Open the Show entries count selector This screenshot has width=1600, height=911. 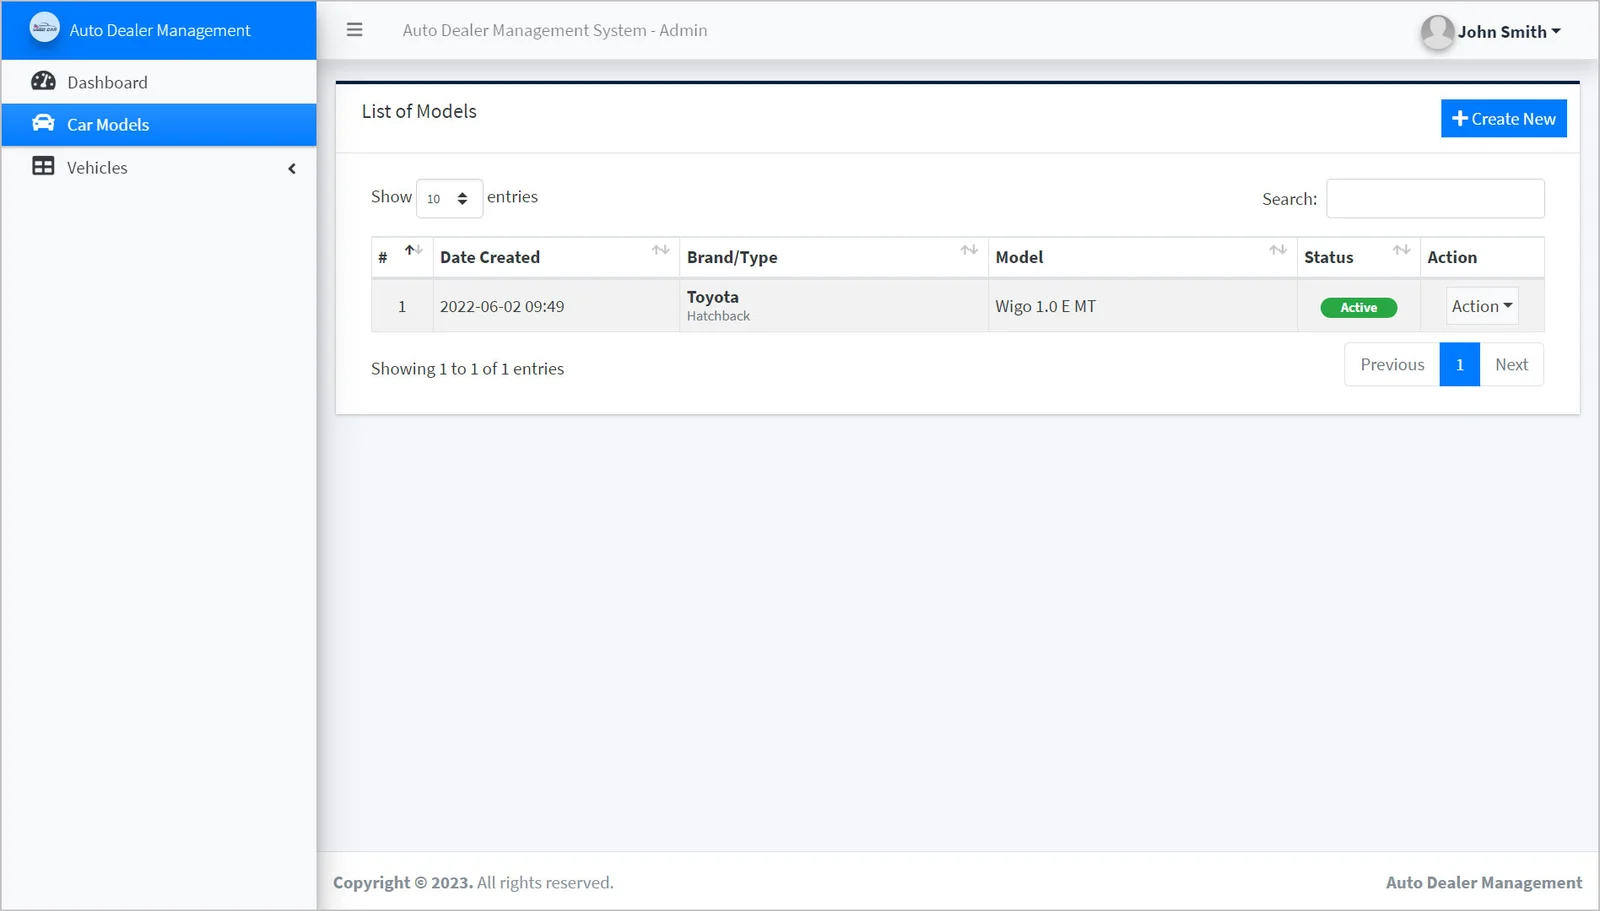point(449,198)
